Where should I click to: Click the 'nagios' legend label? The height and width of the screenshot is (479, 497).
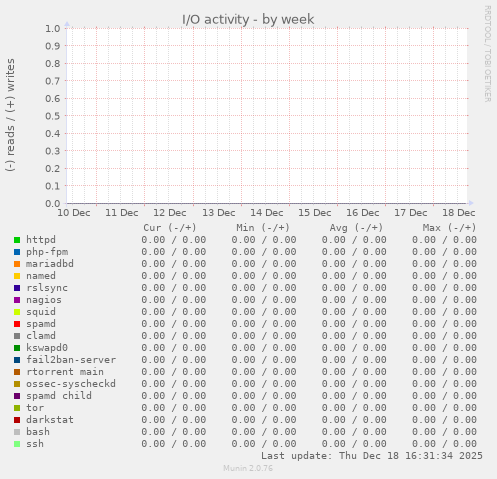coord(44,300)
